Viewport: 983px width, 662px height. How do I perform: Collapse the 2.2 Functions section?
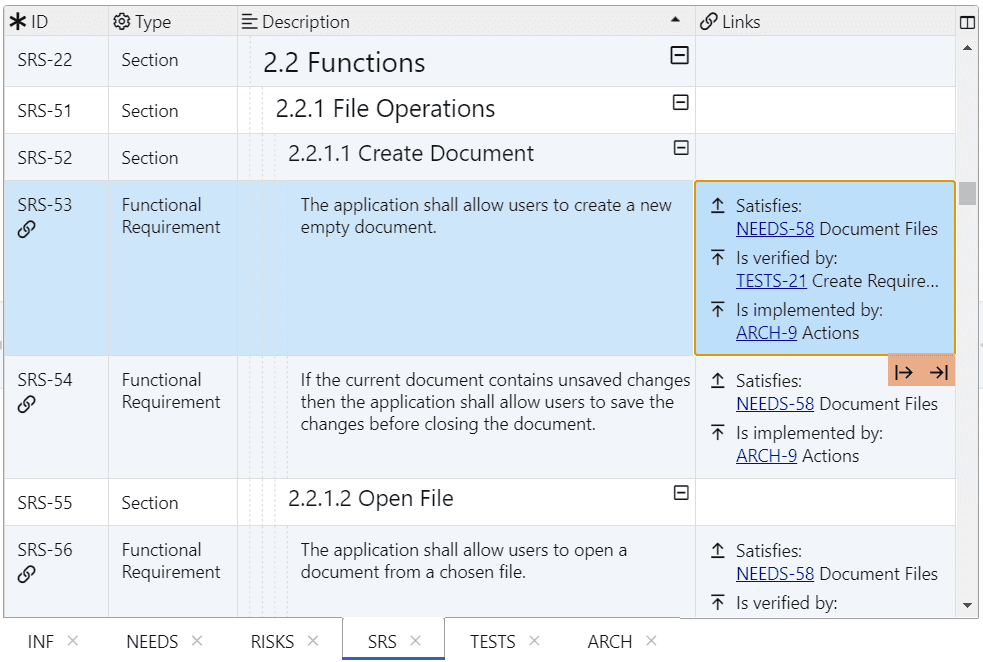pos(679,56)
